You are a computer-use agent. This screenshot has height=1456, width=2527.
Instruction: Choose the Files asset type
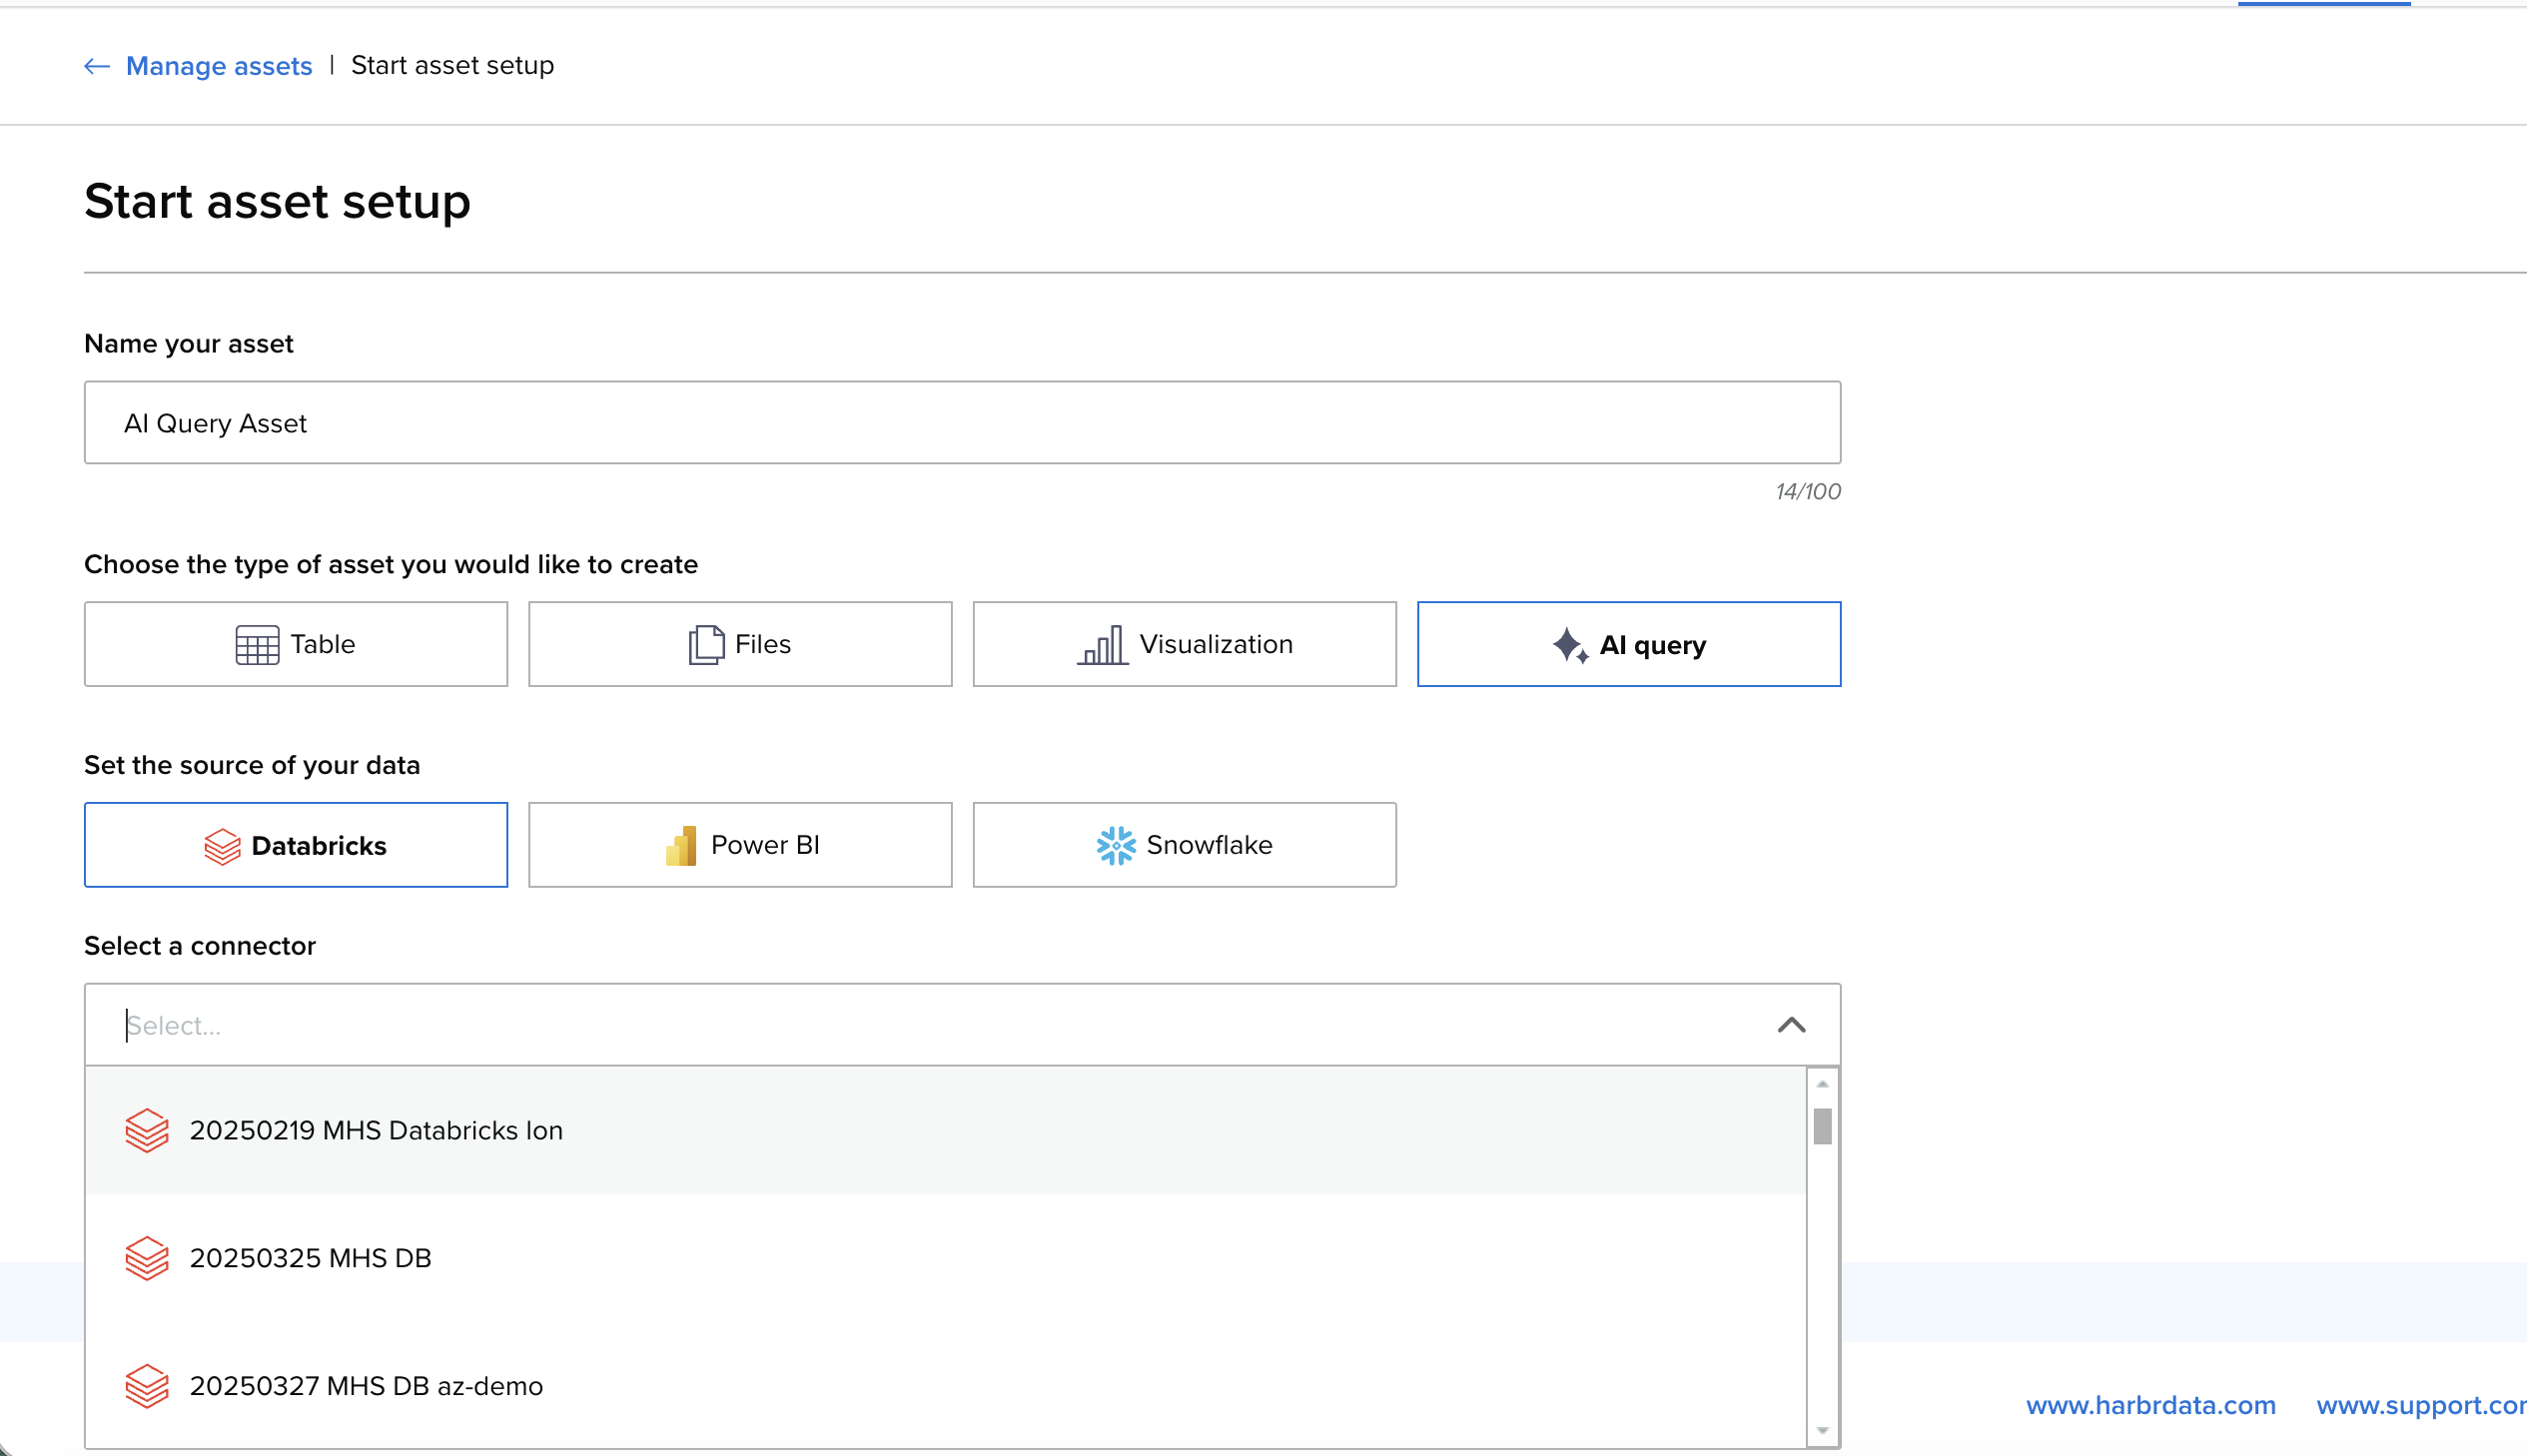click(740, 644)
